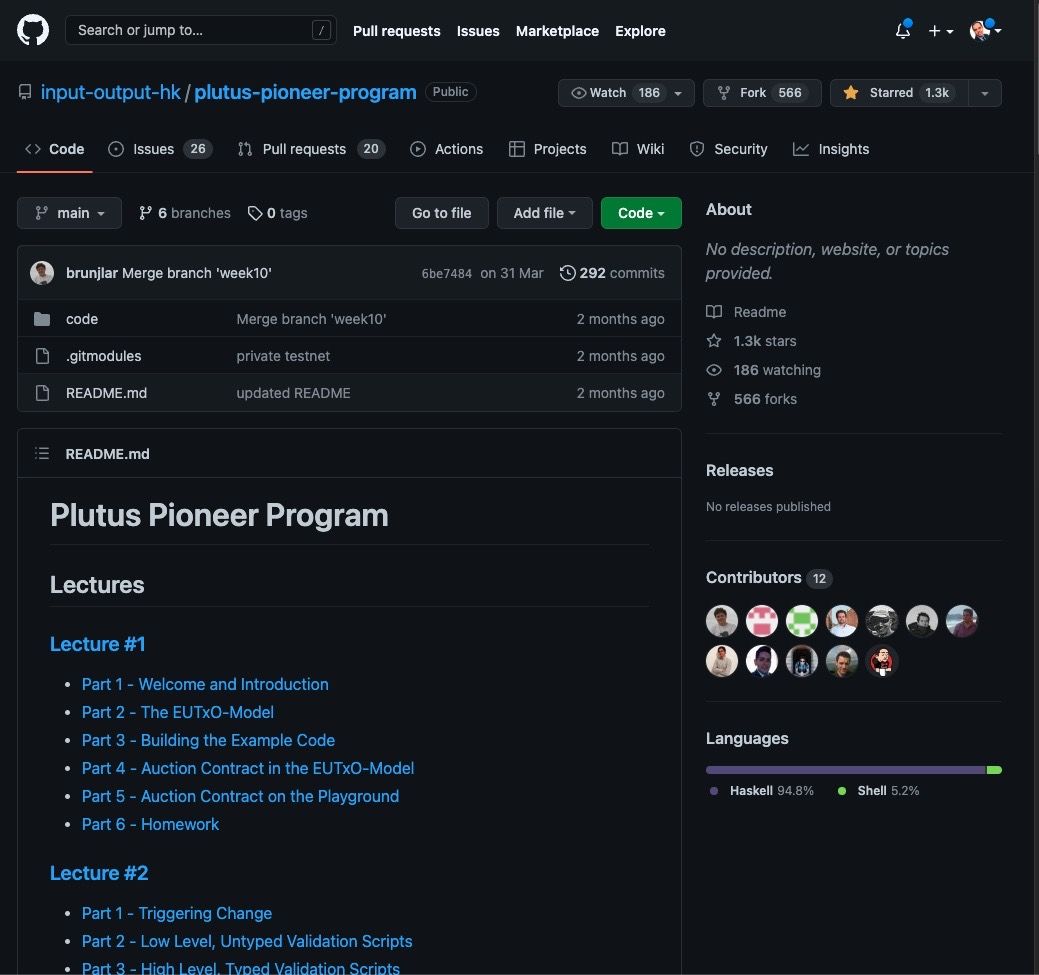
Task: Click the purple Haskell segment of language bar
Action: pos(846,770)
